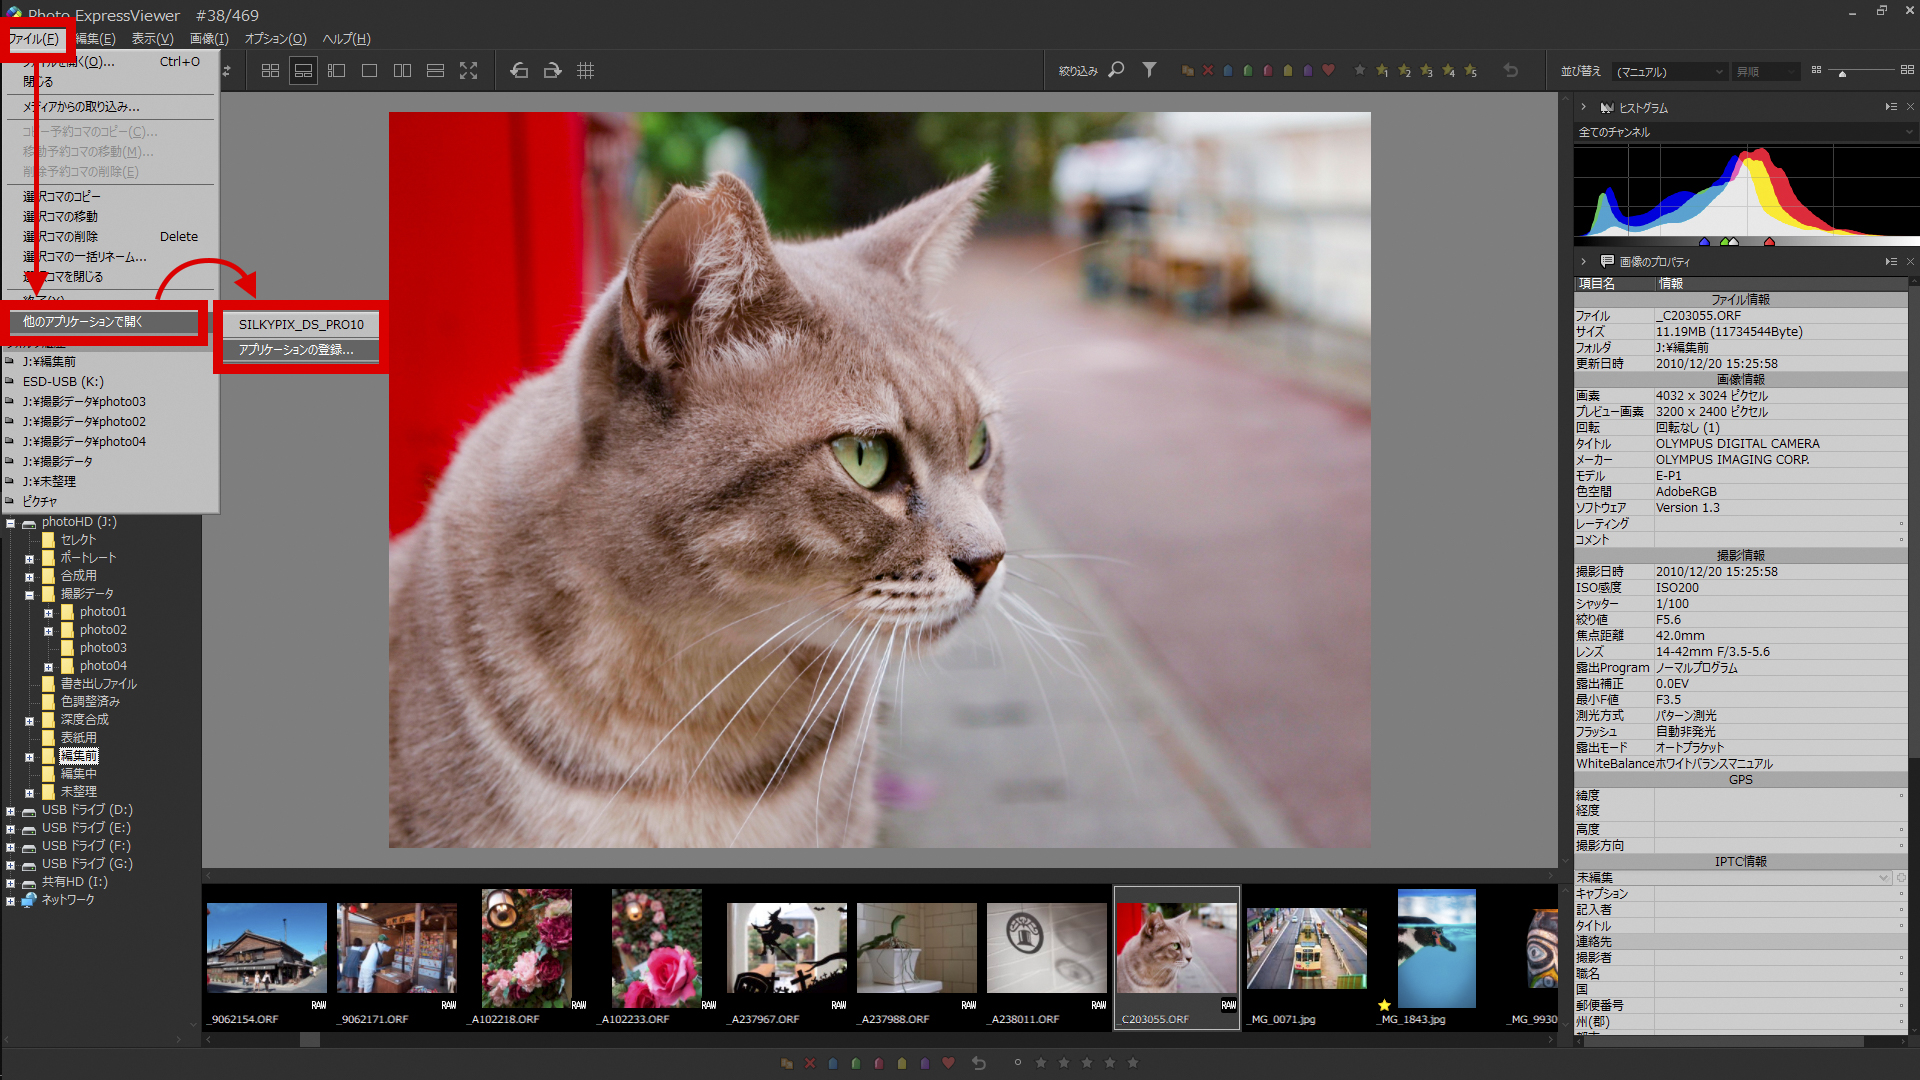1920x1080 pixels.
Task: Switch to thumbnail grid view layout icon
Action: tap(270, 71)
